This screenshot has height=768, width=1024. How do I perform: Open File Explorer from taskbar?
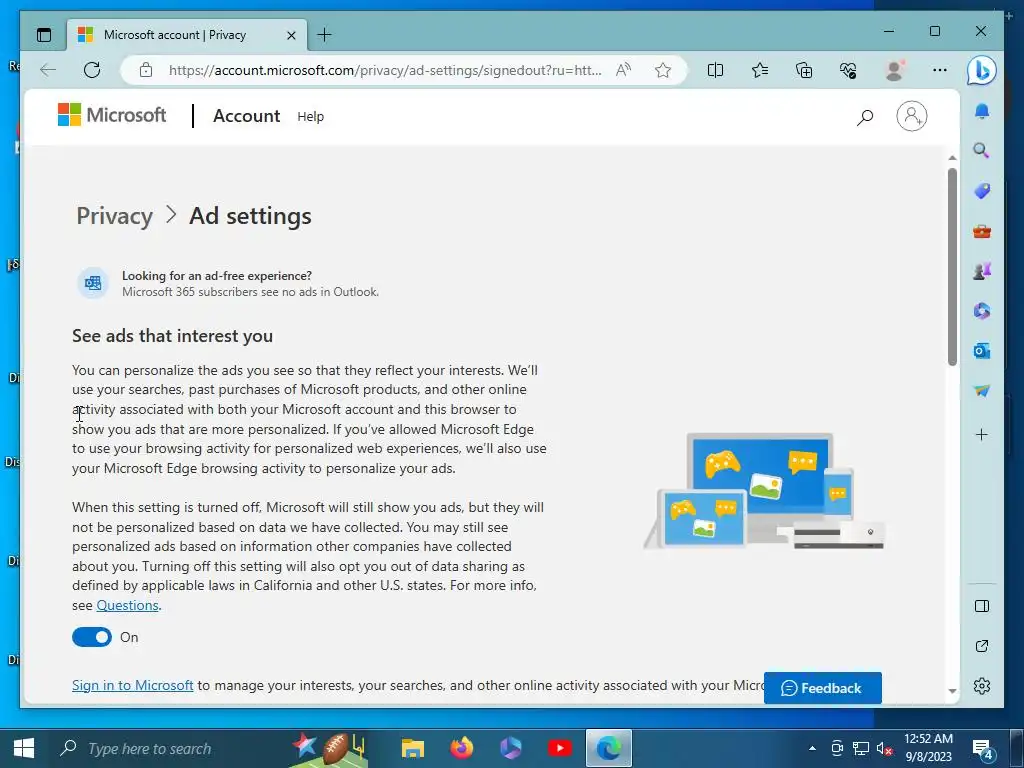[x=413, y=748]
